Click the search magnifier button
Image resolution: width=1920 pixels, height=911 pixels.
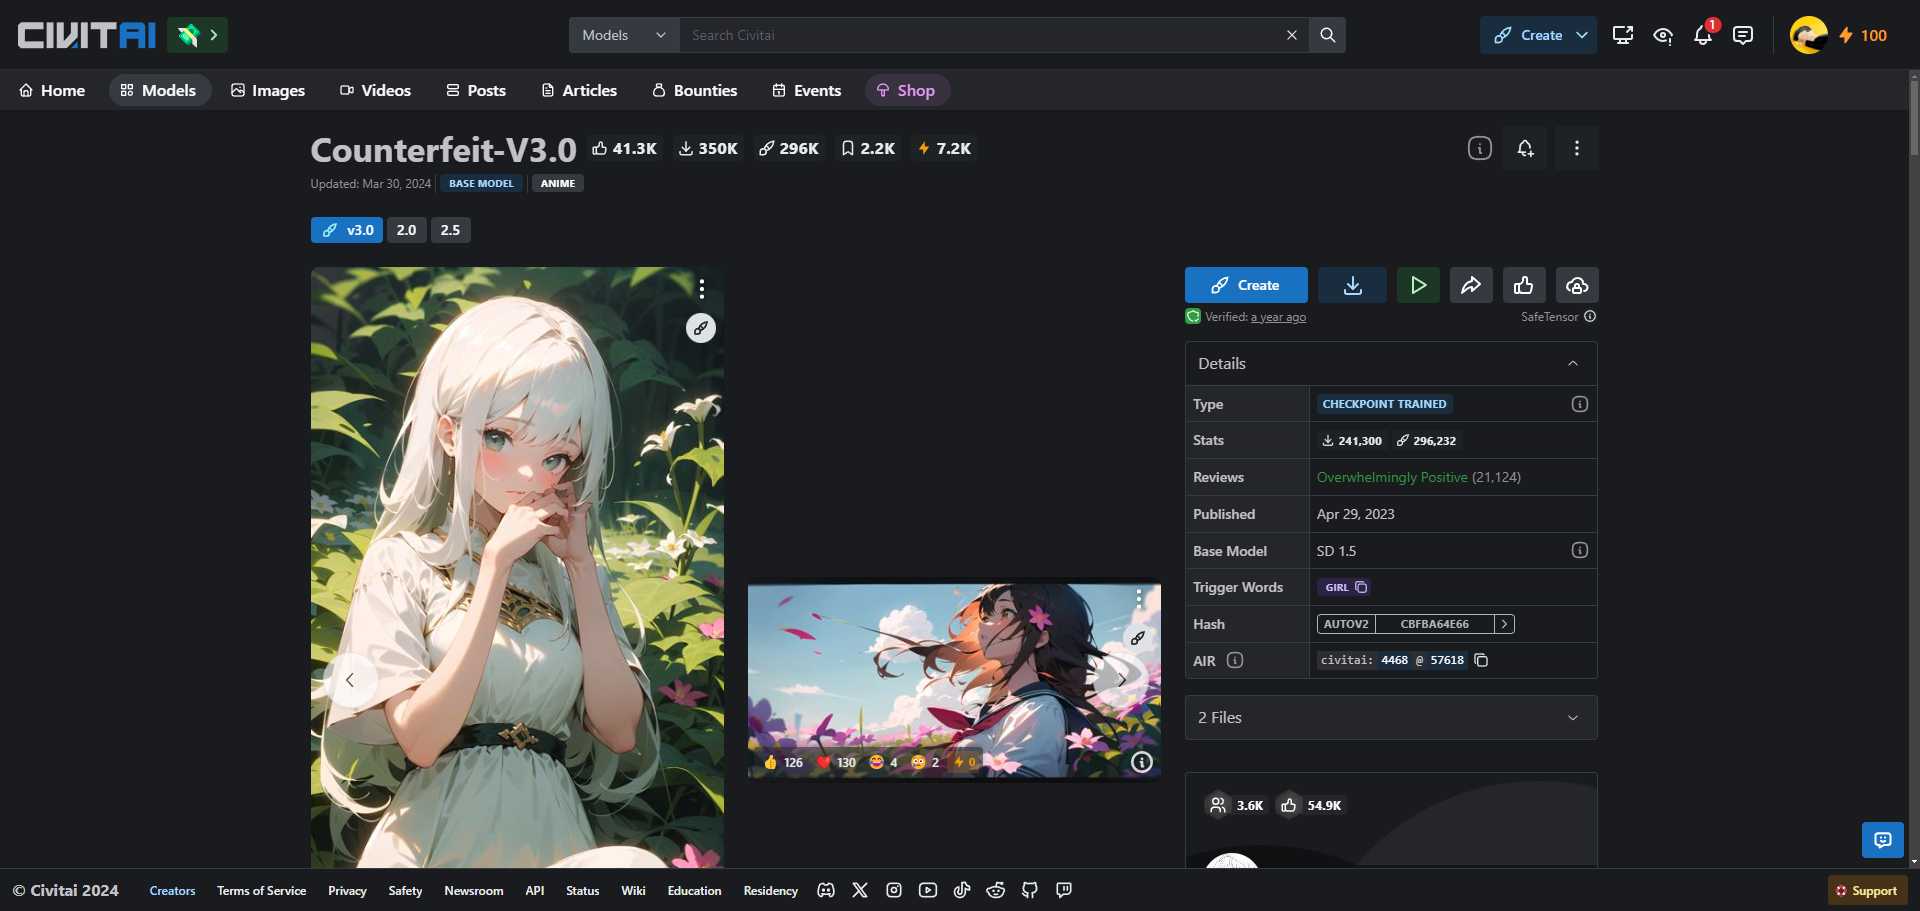click(1327, 35)
